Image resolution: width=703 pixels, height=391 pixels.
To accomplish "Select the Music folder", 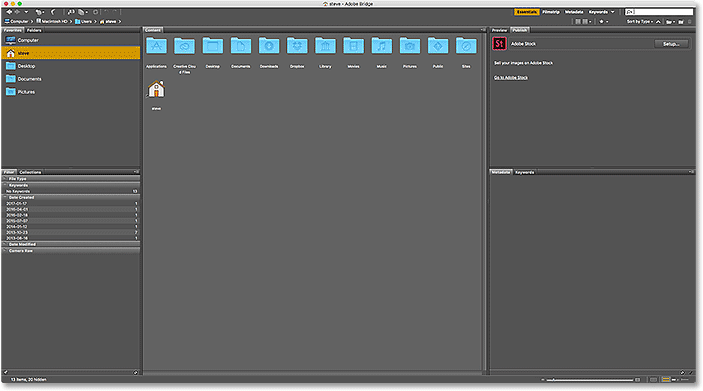I will point(382,46).
